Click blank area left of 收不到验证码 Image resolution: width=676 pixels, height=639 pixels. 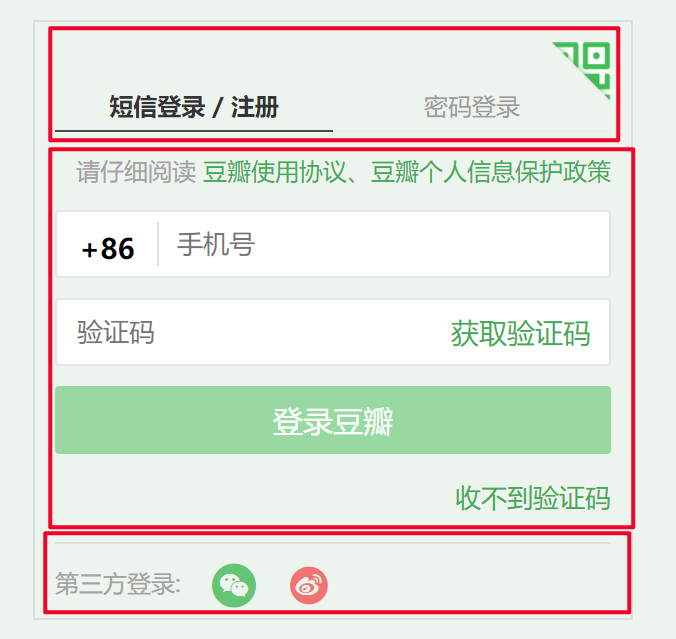tap(254, 498)
